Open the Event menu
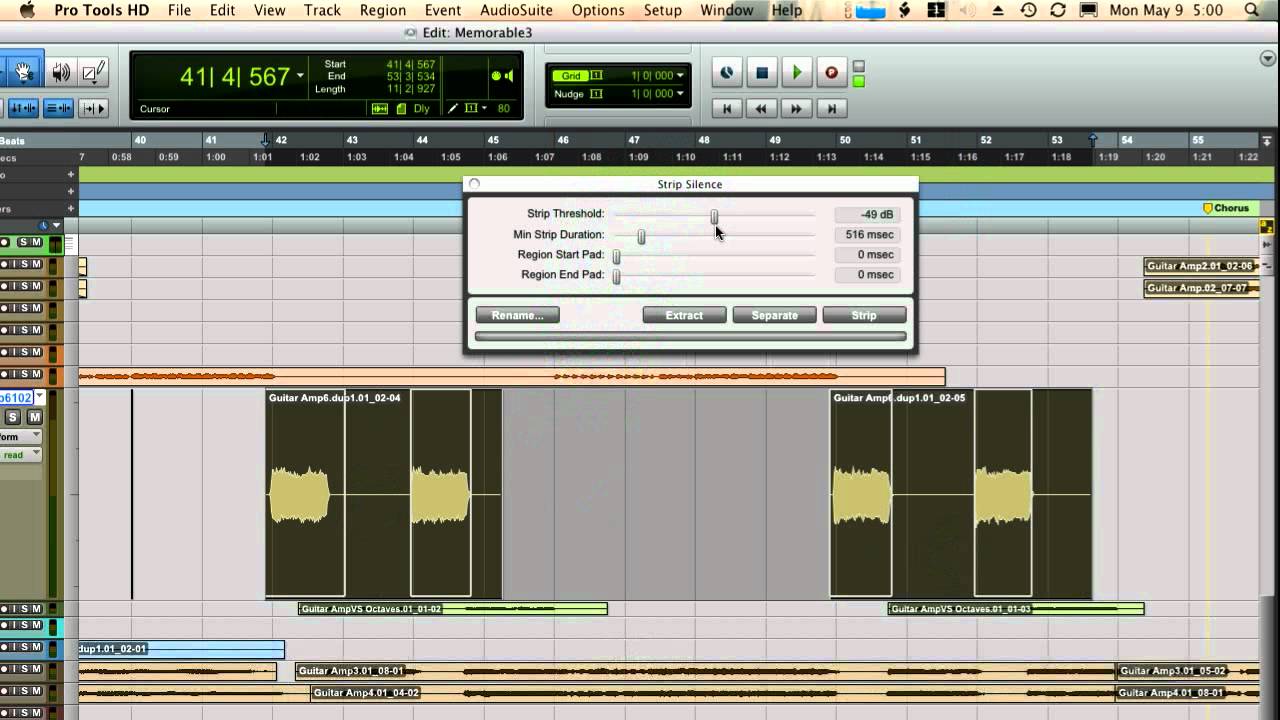Image resolution: width=1280 pixels, height=720 pixels. (x=443, y=10)
